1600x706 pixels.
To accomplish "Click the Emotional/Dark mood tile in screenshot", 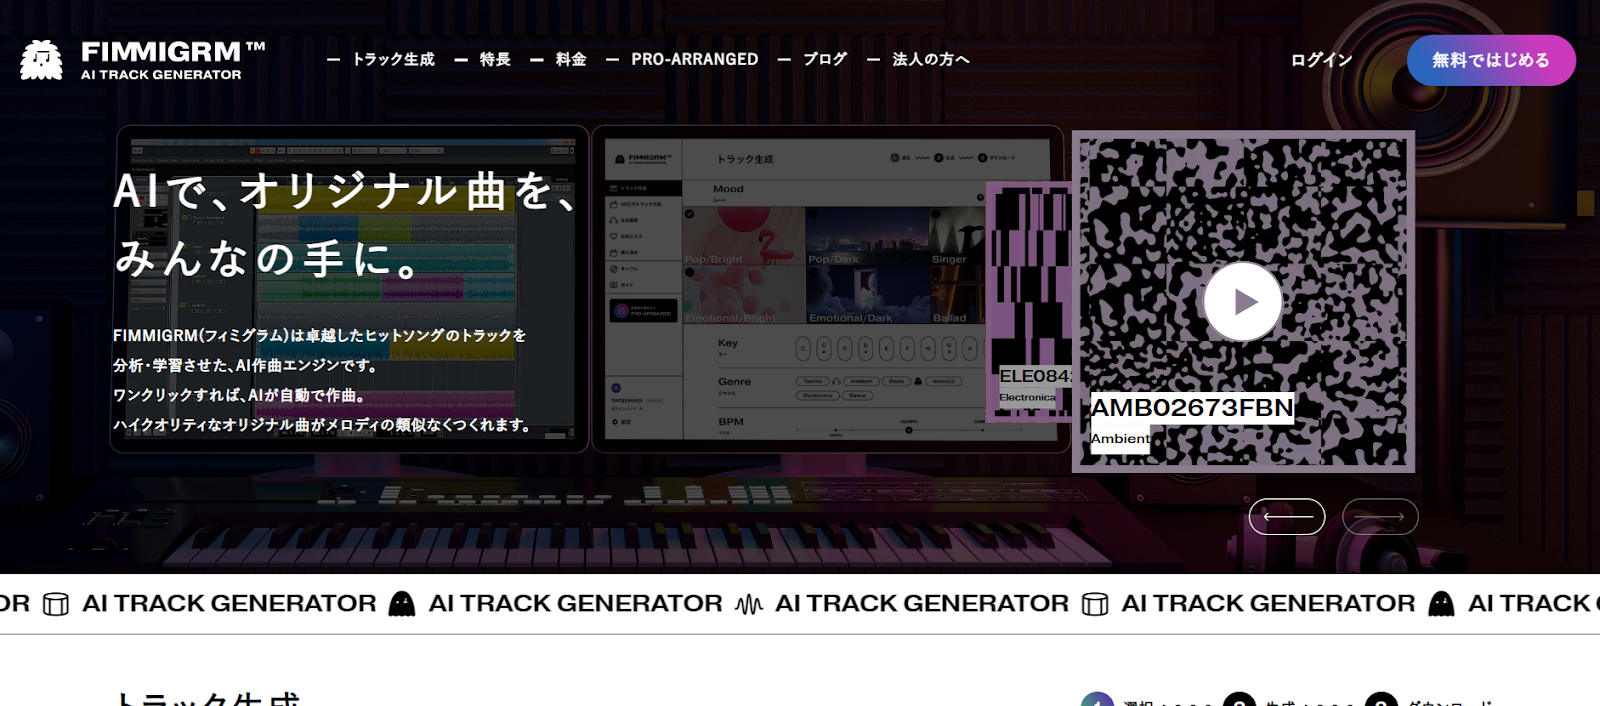I will [867, 295].
